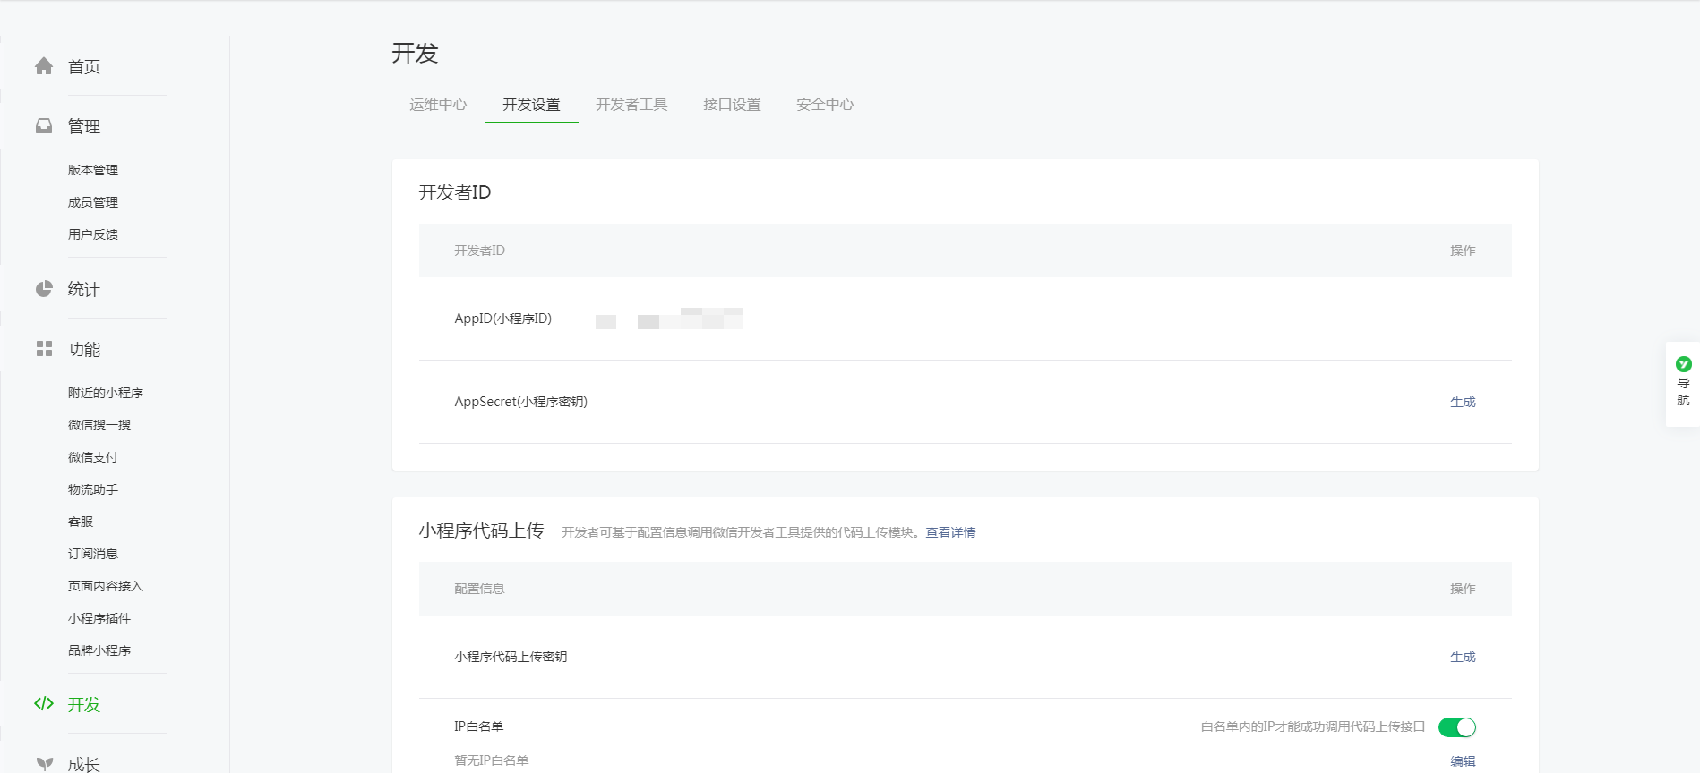This screenshot has width=1700, height=773.
Task: Open 小程序插件 in the sidebar
Action: (x=99, y=618)
